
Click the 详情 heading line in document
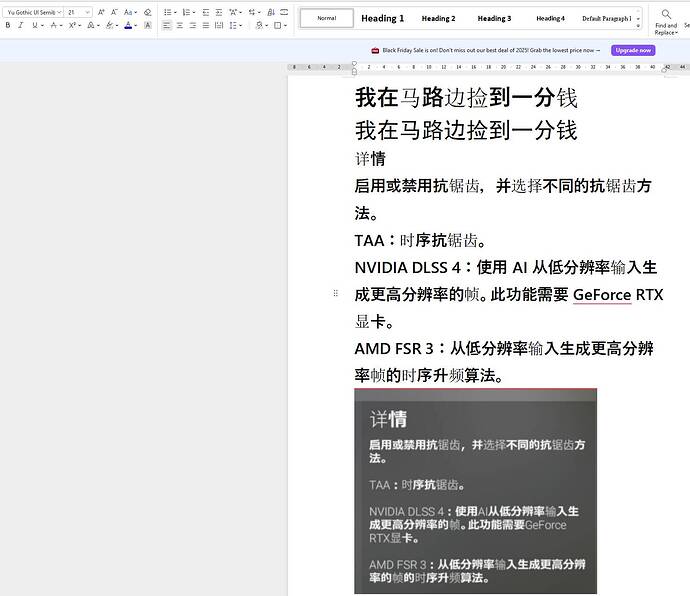pyautogui.click(x=371, y=159)
